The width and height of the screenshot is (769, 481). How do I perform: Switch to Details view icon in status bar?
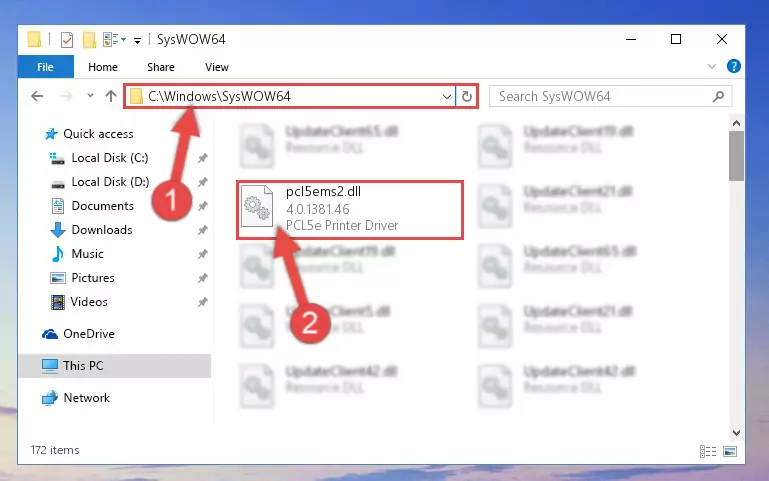[x=708, y=451]
